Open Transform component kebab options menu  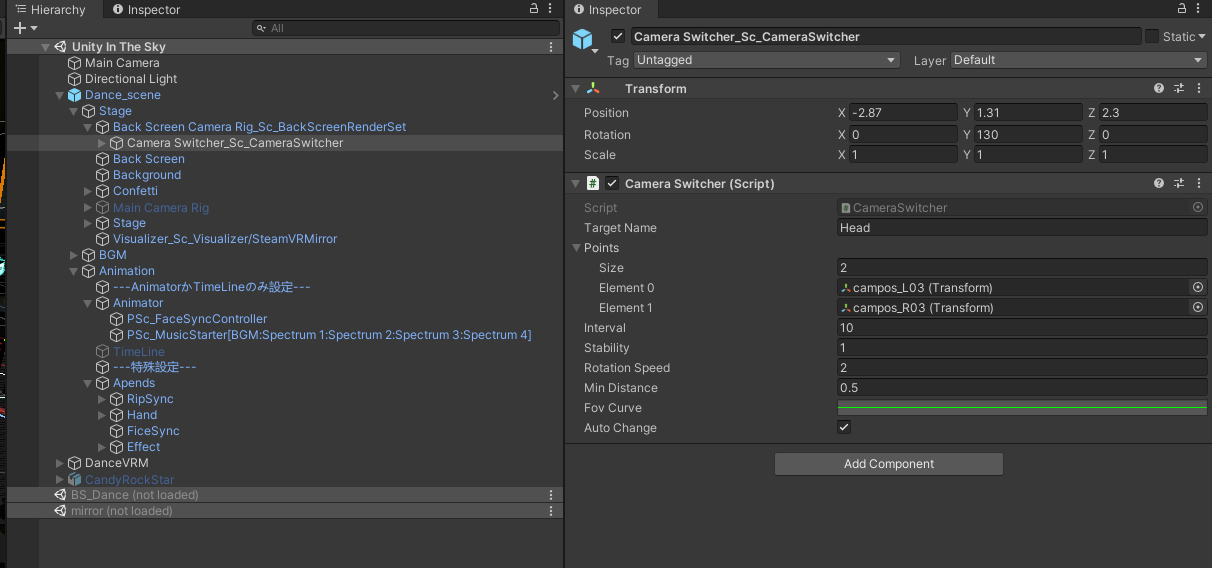click(1199, 89)
